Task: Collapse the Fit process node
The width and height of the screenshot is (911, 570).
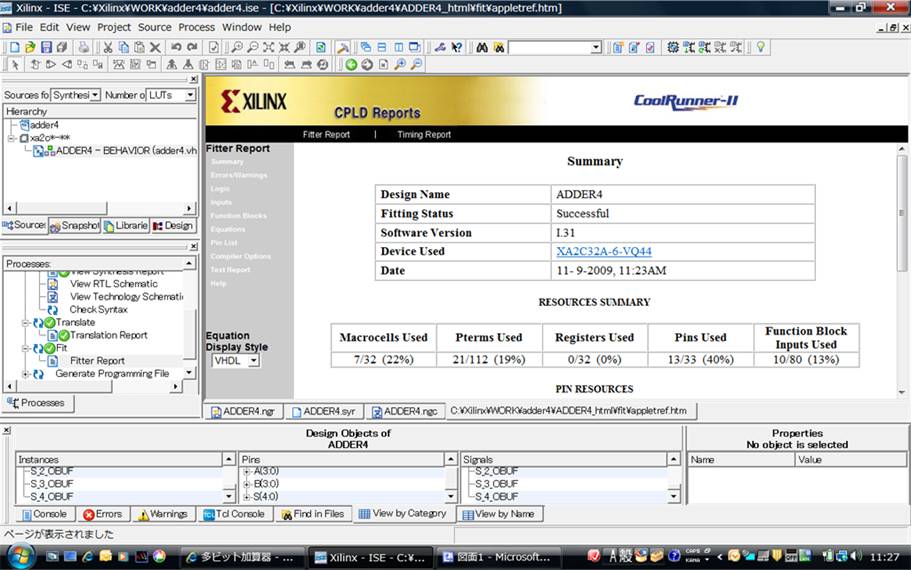Action: tap(26, 348)
